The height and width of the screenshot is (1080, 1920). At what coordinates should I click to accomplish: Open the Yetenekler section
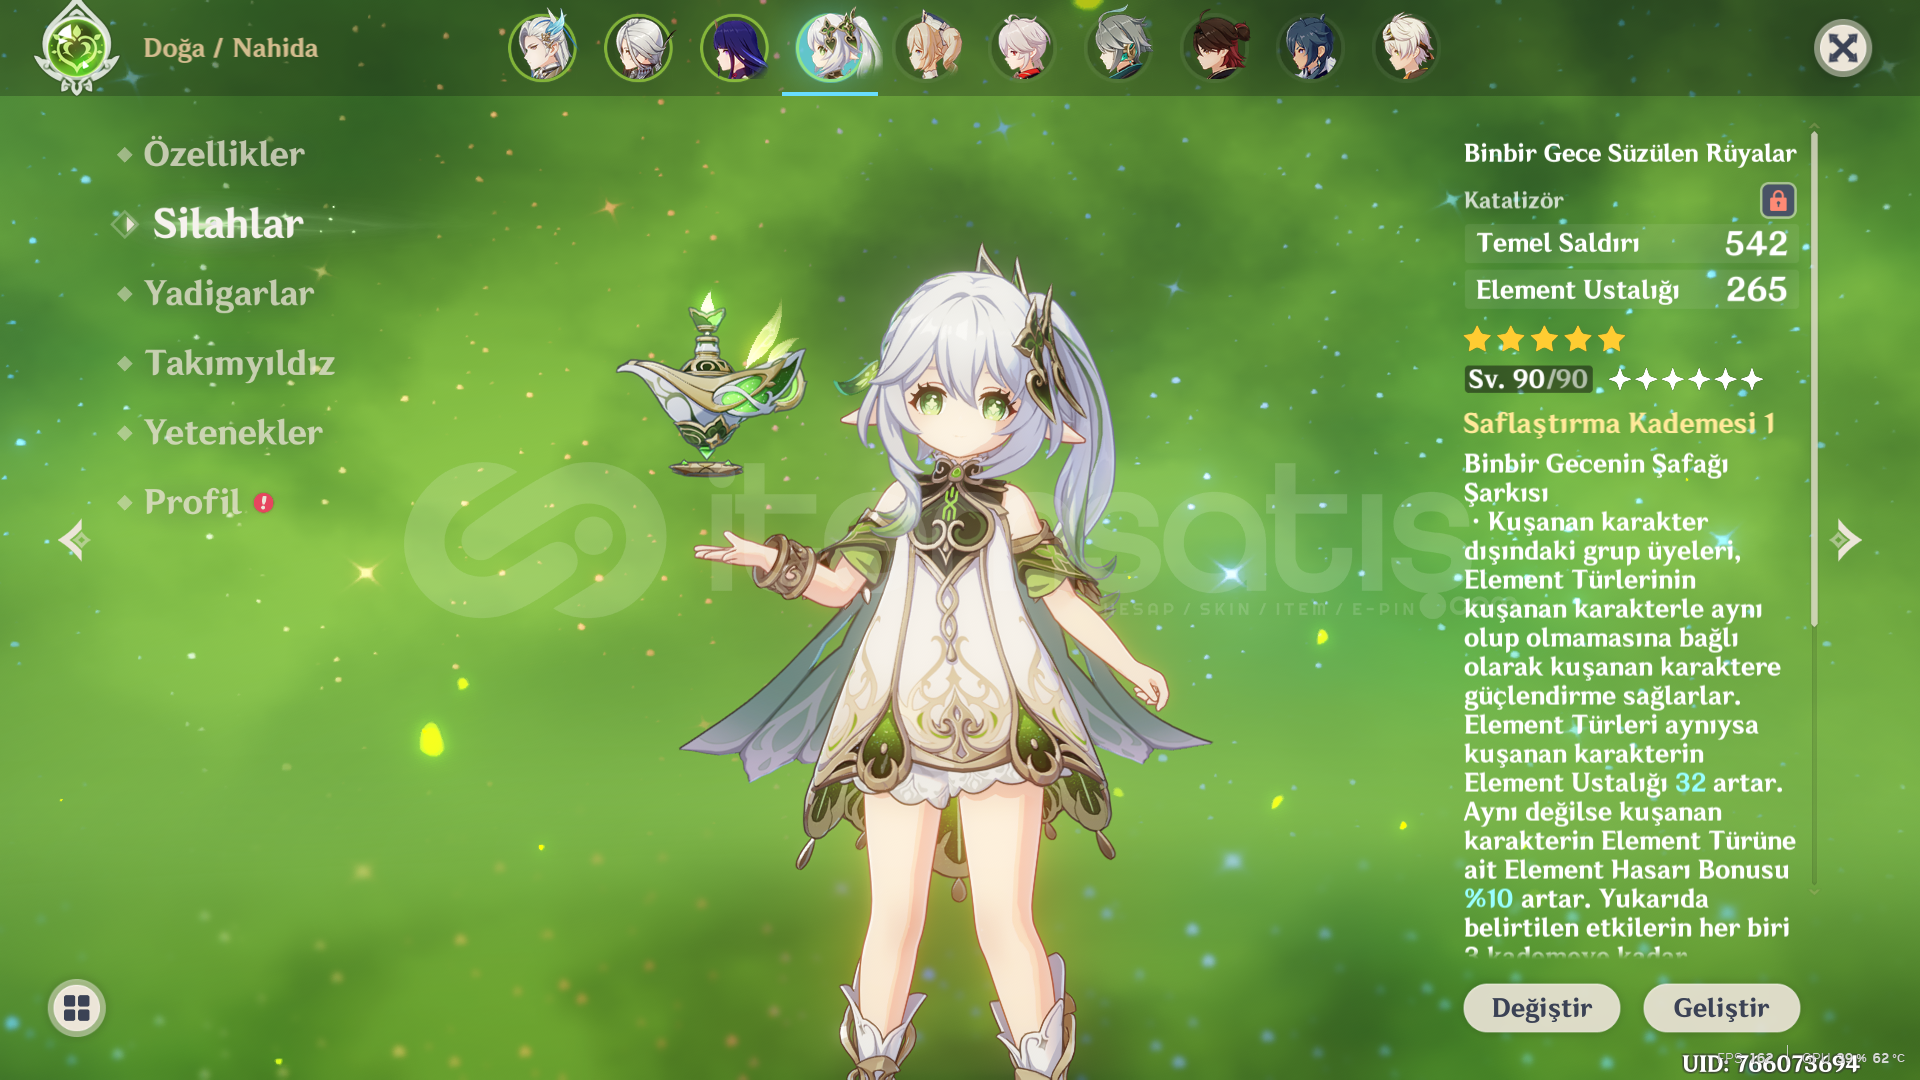pos(233,432)
